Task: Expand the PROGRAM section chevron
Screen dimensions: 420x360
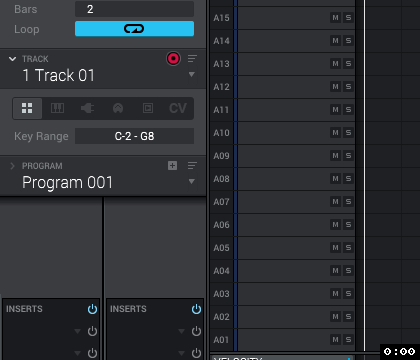Action: pyautogui.click(x=12, y=166)
